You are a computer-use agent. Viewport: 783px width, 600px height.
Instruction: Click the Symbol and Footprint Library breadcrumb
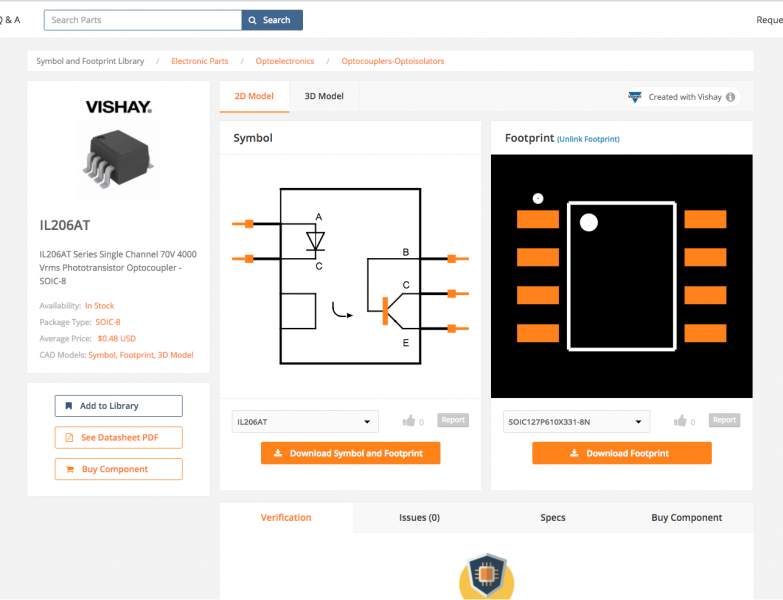90,61
